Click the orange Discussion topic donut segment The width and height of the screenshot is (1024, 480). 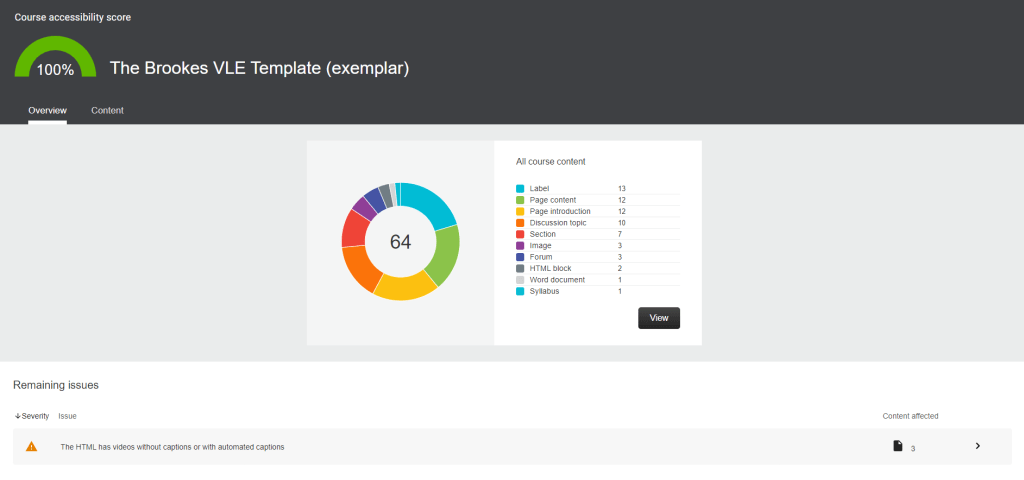(361, 266)
